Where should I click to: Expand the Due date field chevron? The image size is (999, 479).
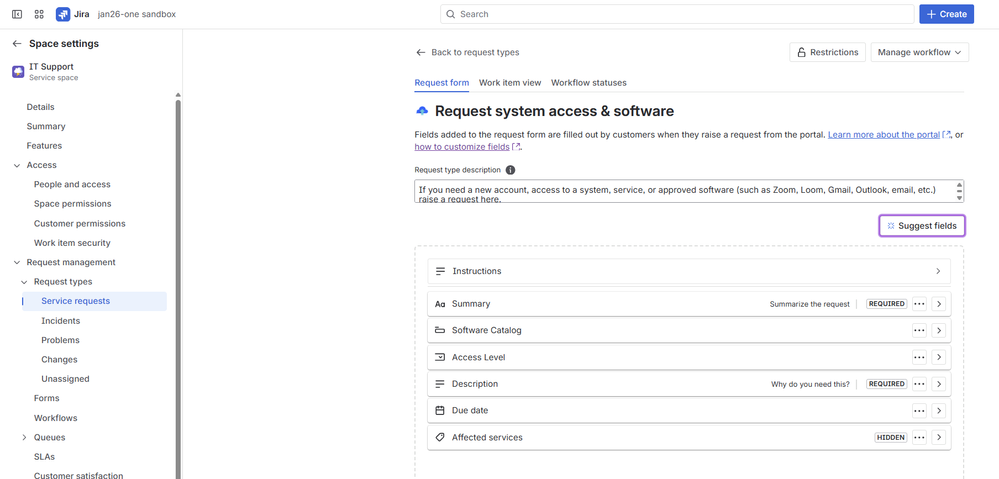(x=938, y=411)
